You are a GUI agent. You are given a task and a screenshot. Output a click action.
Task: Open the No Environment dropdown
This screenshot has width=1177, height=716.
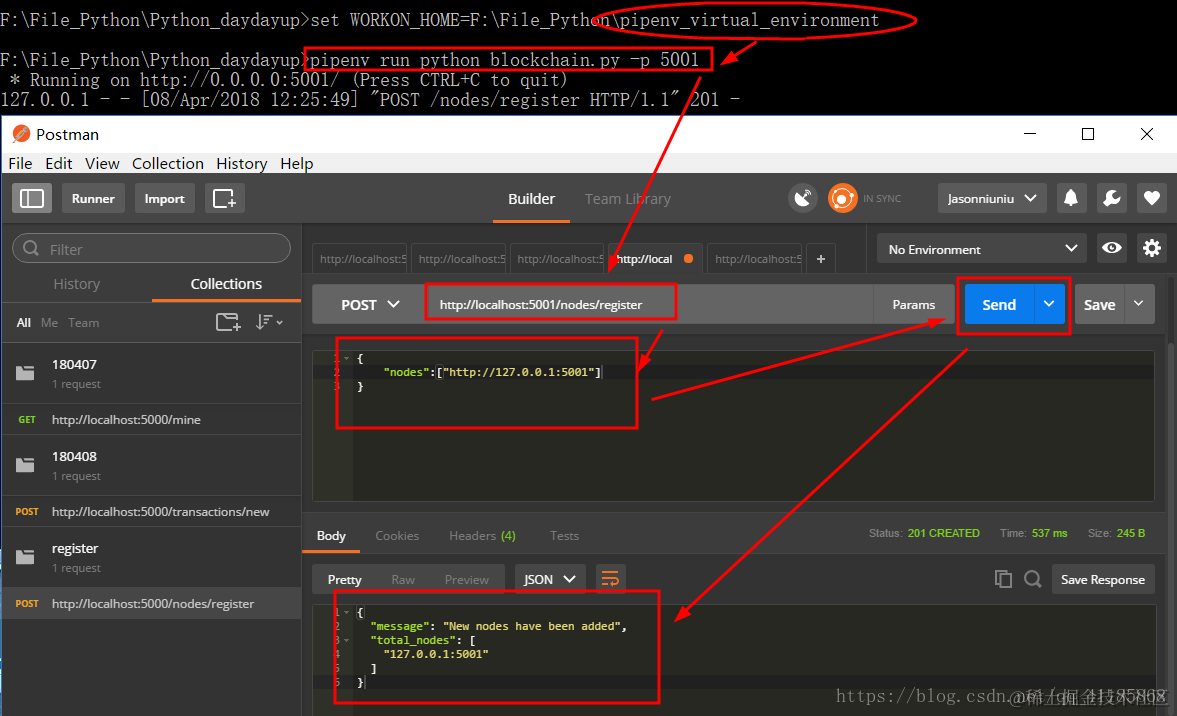[982, 248]
